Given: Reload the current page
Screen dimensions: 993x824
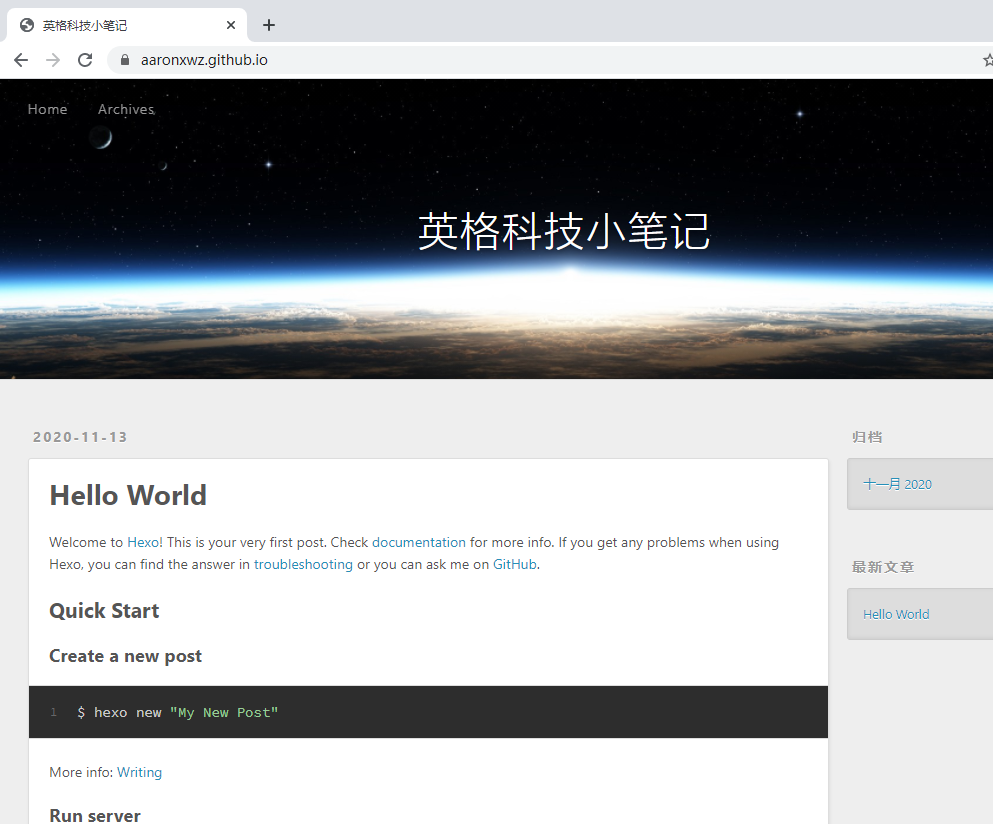Looking at the screenshot, I should tap(85, 60).
